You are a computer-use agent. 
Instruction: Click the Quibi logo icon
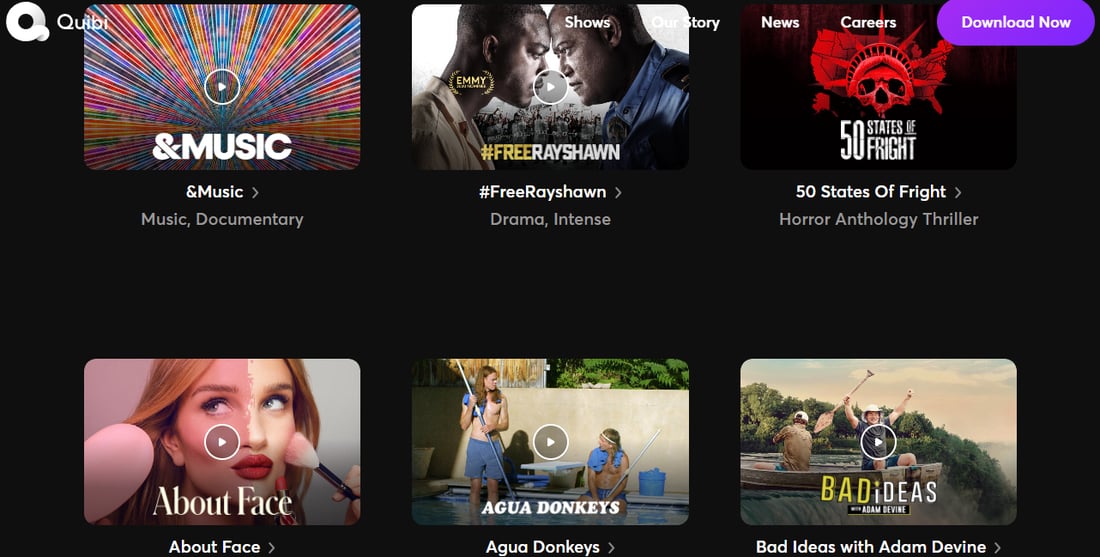point(27,22)
